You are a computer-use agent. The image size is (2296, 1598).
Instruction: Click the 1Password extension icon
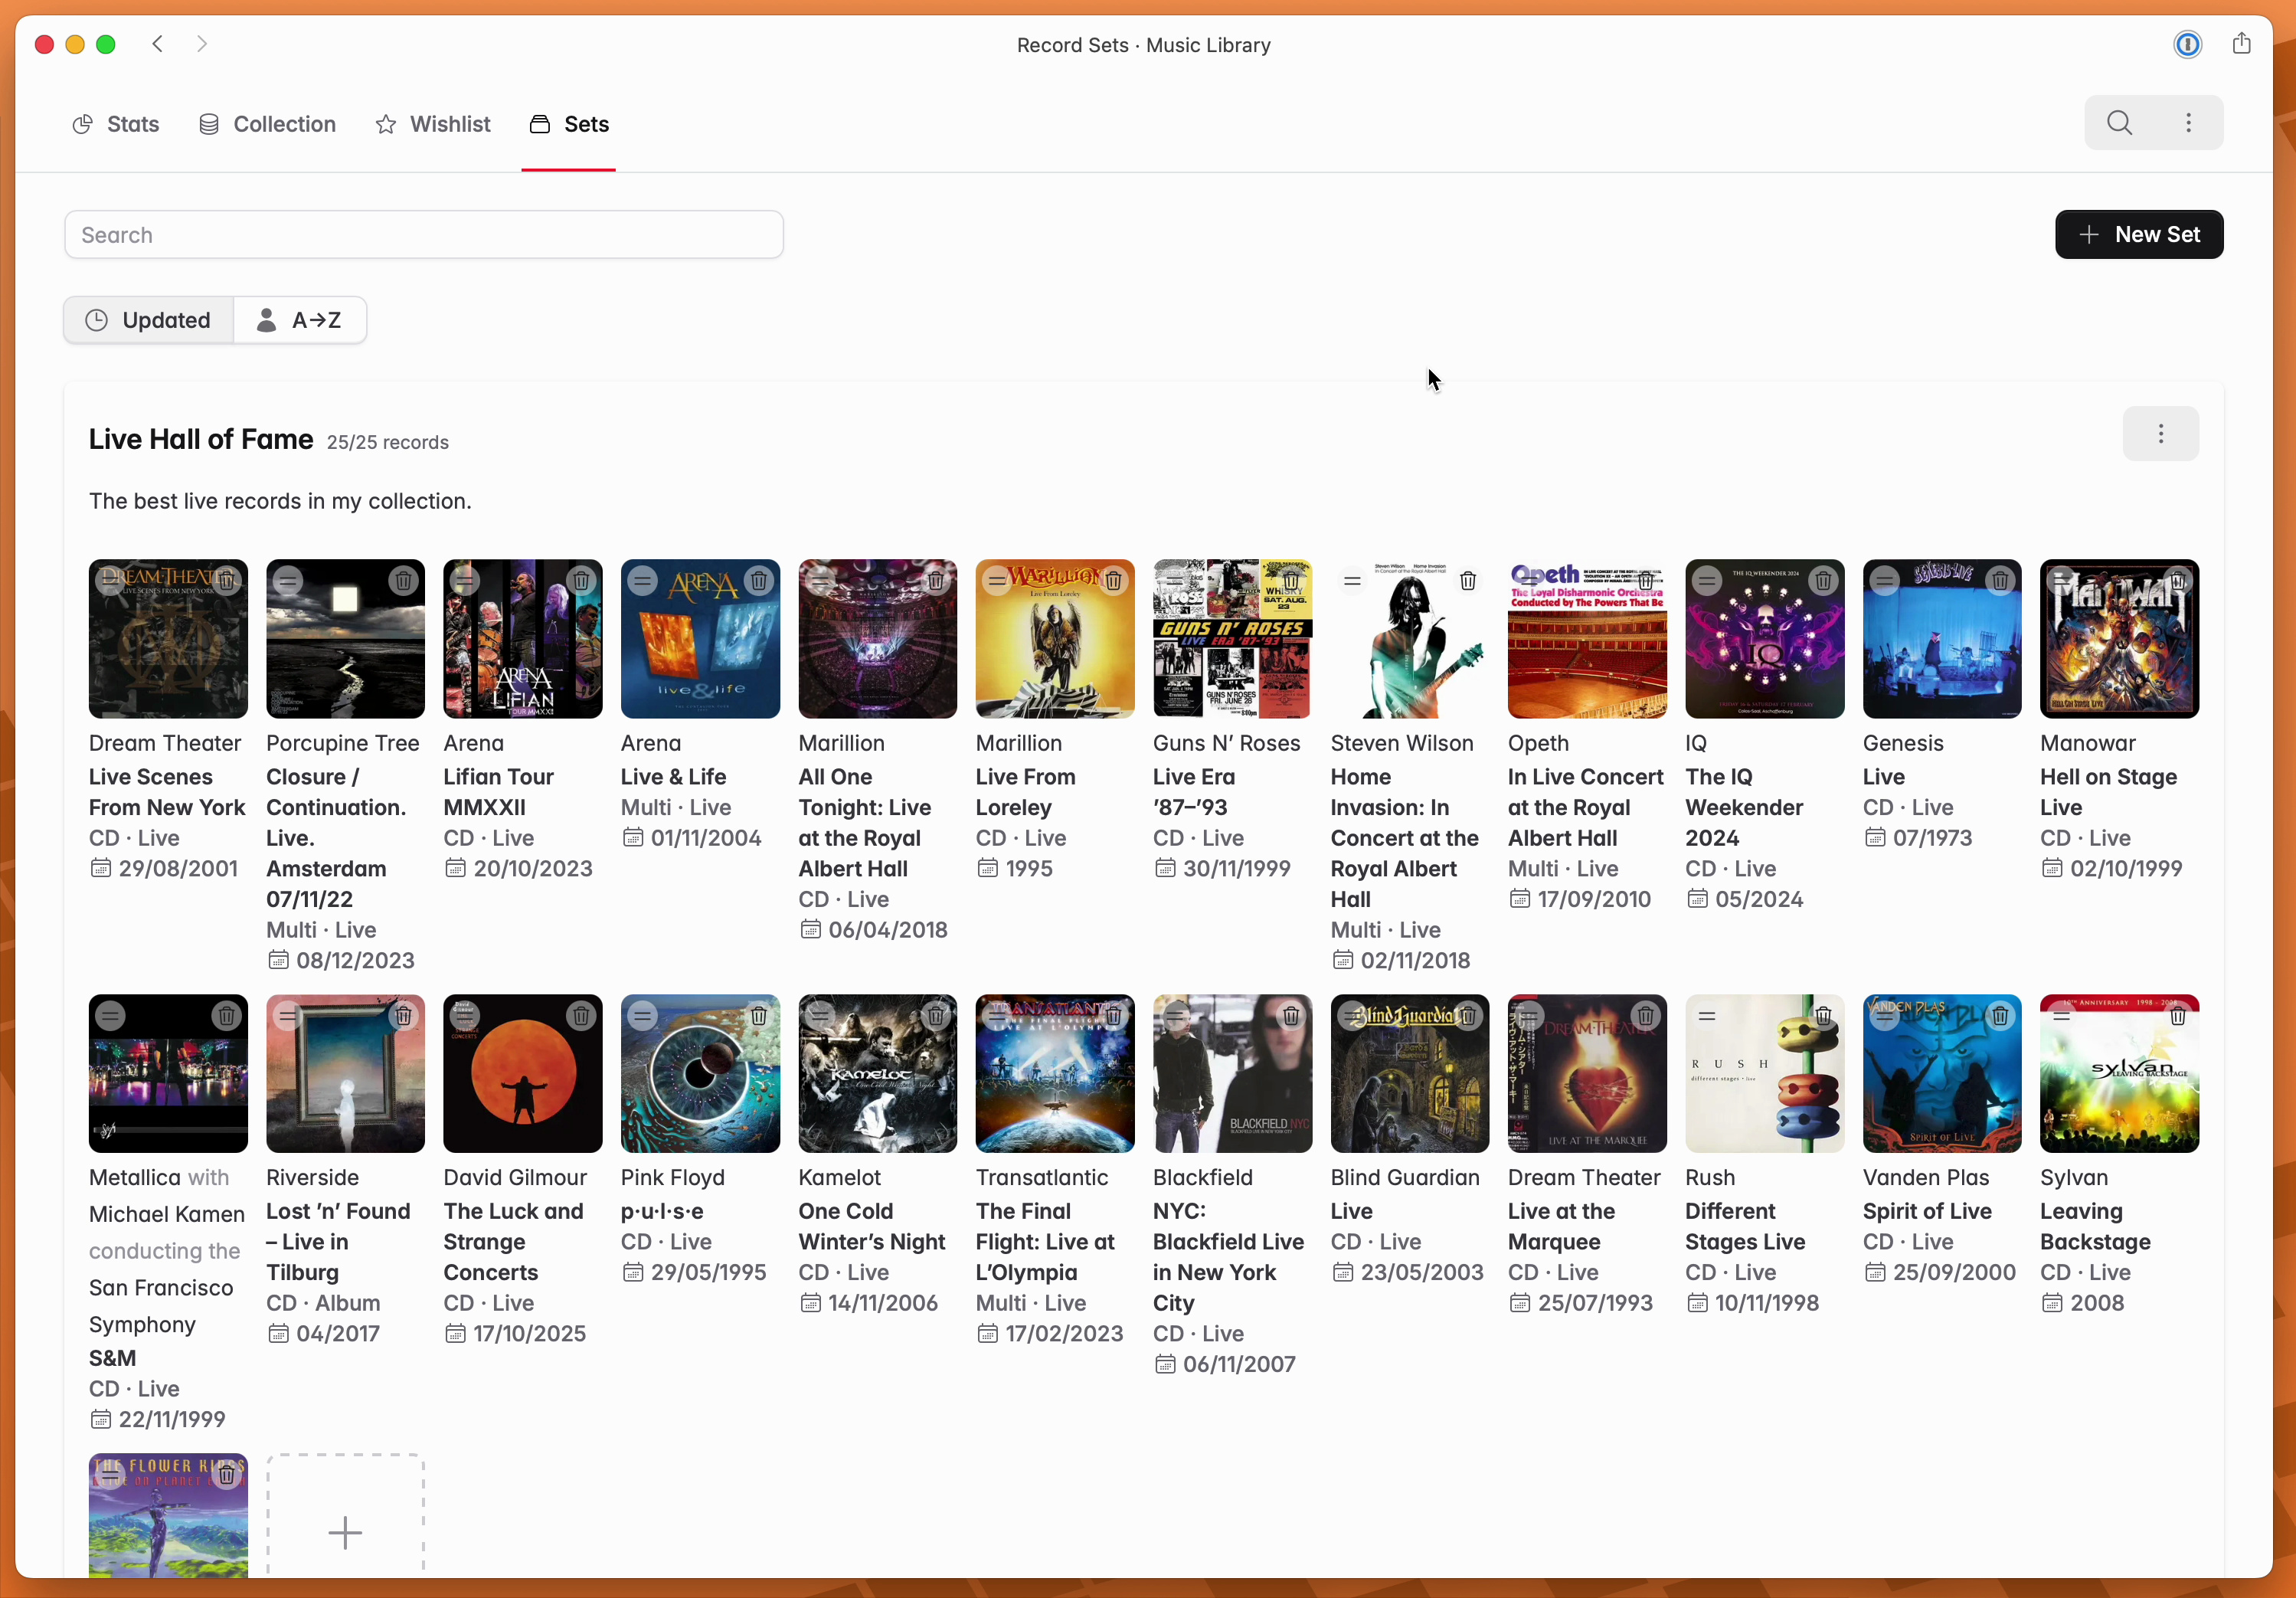(x=2187, y=44)
